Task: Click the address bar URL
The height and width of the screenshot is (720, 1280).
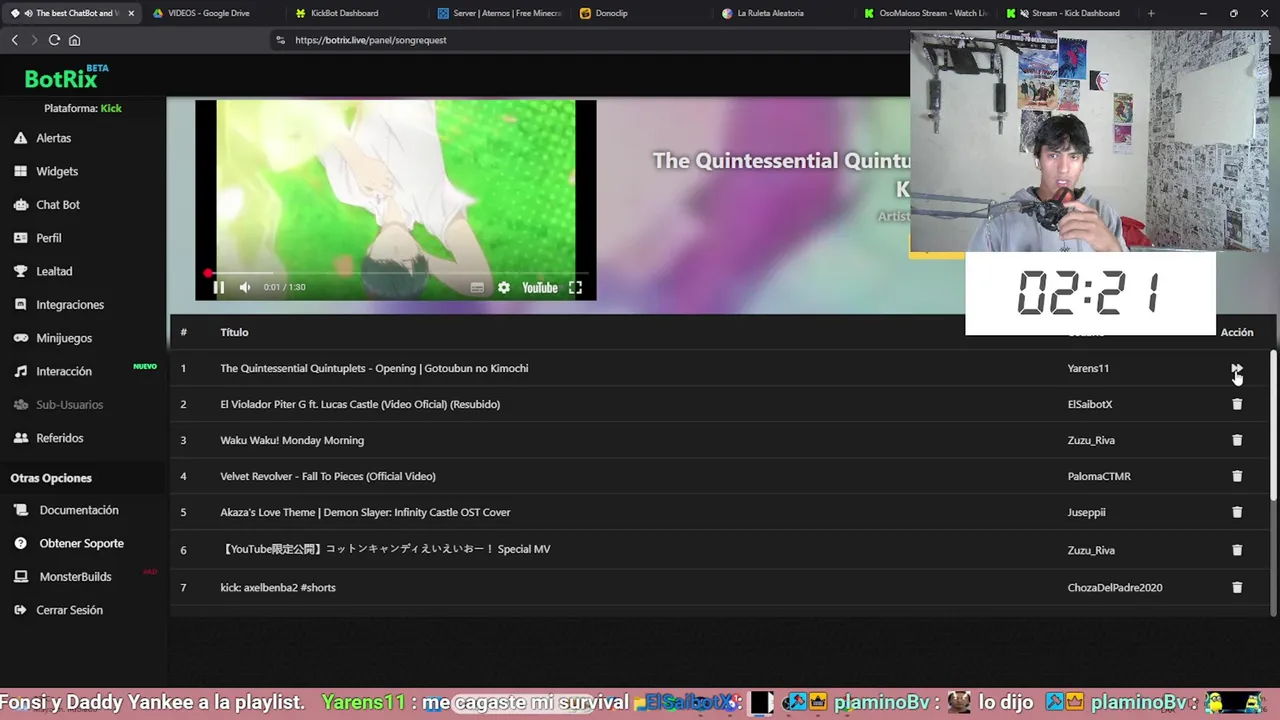Action: pos(370,40)
